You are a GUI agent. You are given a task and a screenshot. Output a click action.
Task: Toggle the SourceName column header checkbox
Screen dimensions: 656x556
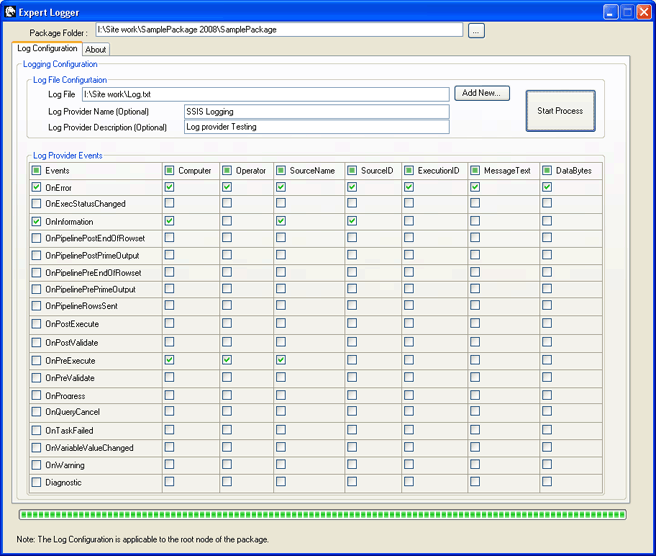(282, 171)
